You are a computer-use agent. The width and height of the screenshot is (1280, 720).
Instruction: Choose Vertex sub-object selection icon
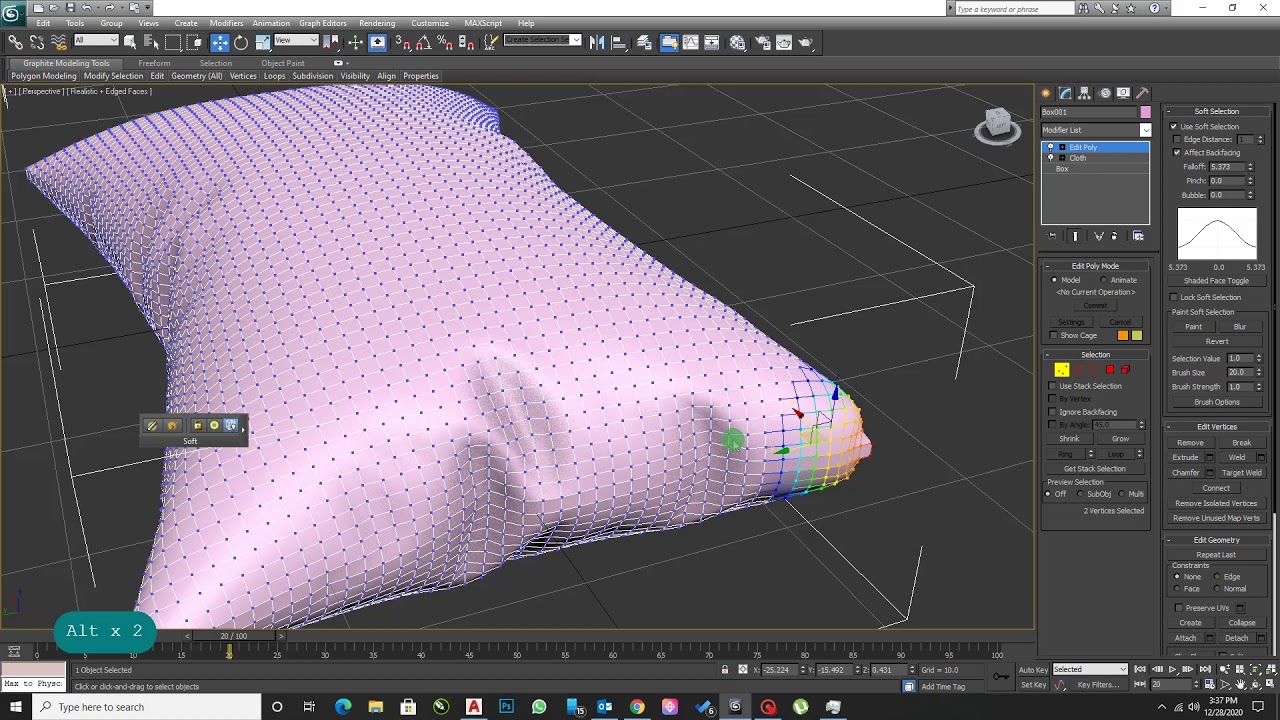(x=1062, y=370)
